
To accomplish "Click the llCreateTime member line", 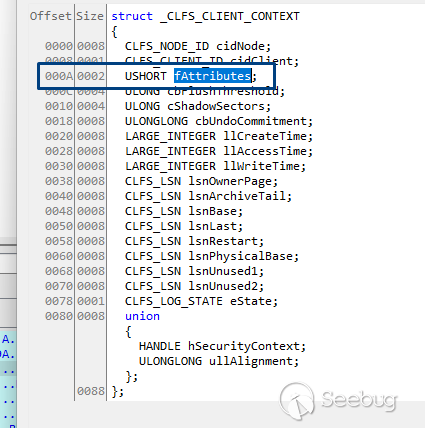I will tap(219, 136).
